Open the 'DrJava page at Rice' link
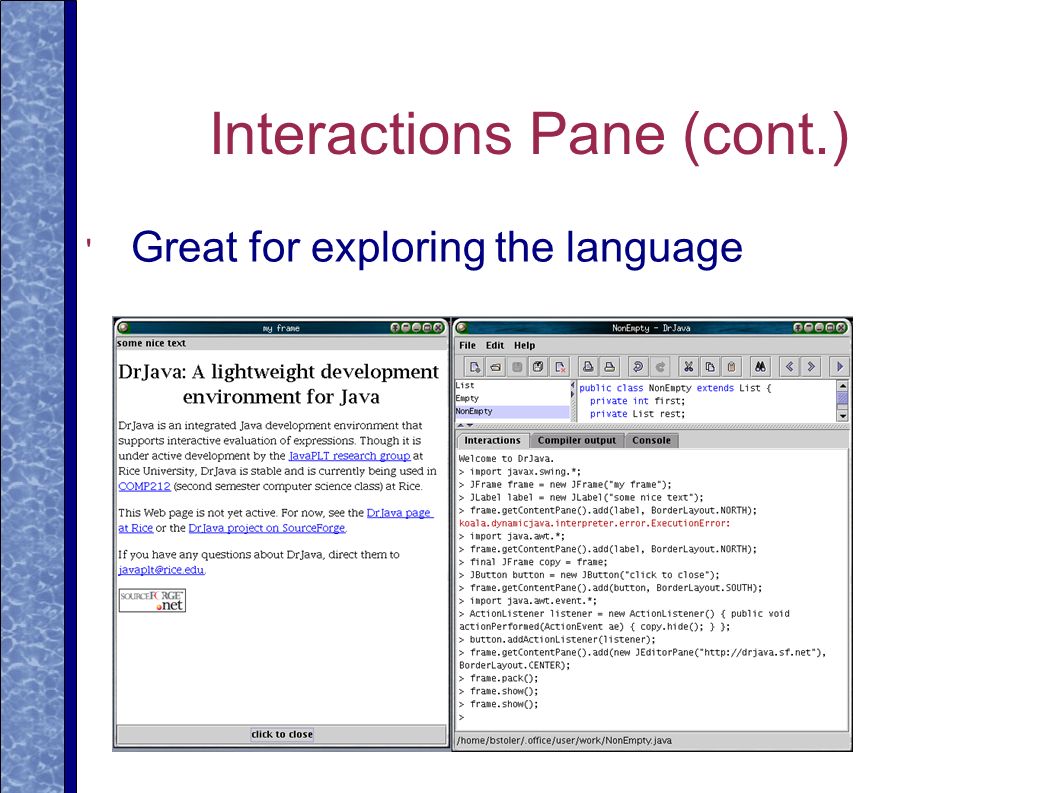This screenshot has height=793, width=1058. pyautogui.click(x=399, y=513)
